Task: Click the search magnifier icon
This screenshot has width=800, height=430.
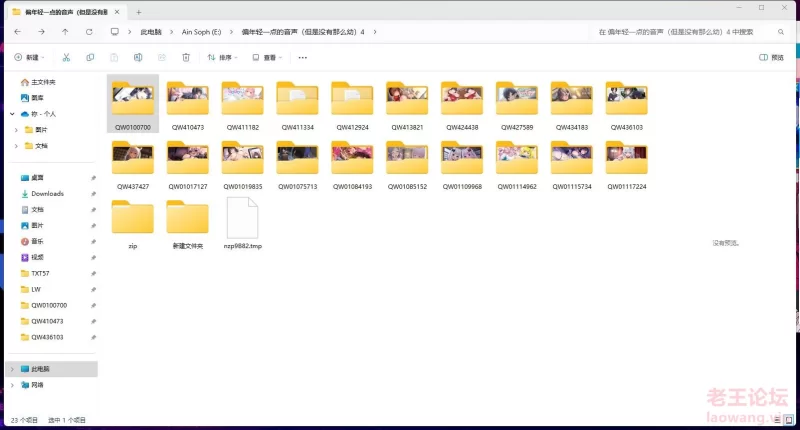Action: 781,32
